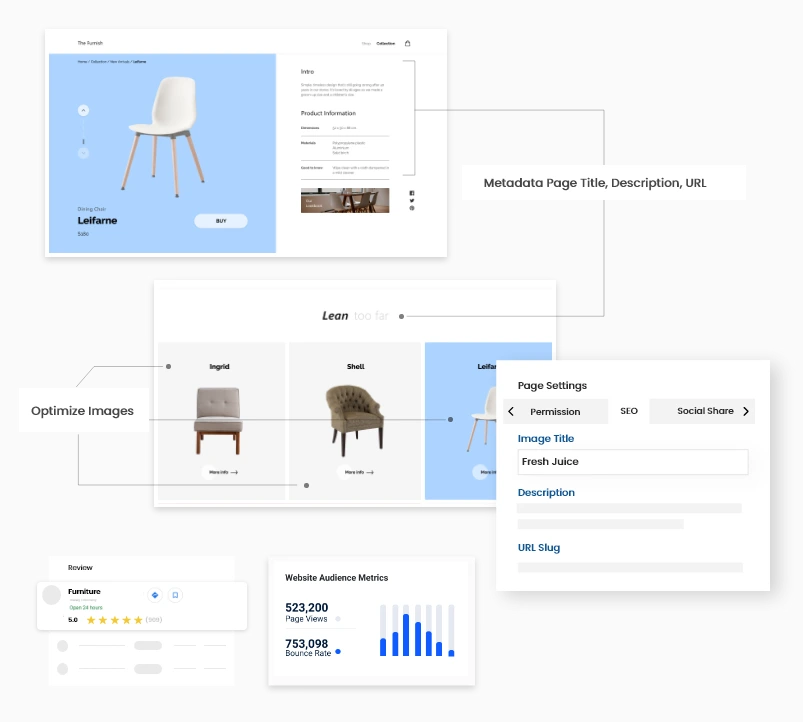
Task: Click the left chevron in Page Settings tabs
Action: coord(511,411)
